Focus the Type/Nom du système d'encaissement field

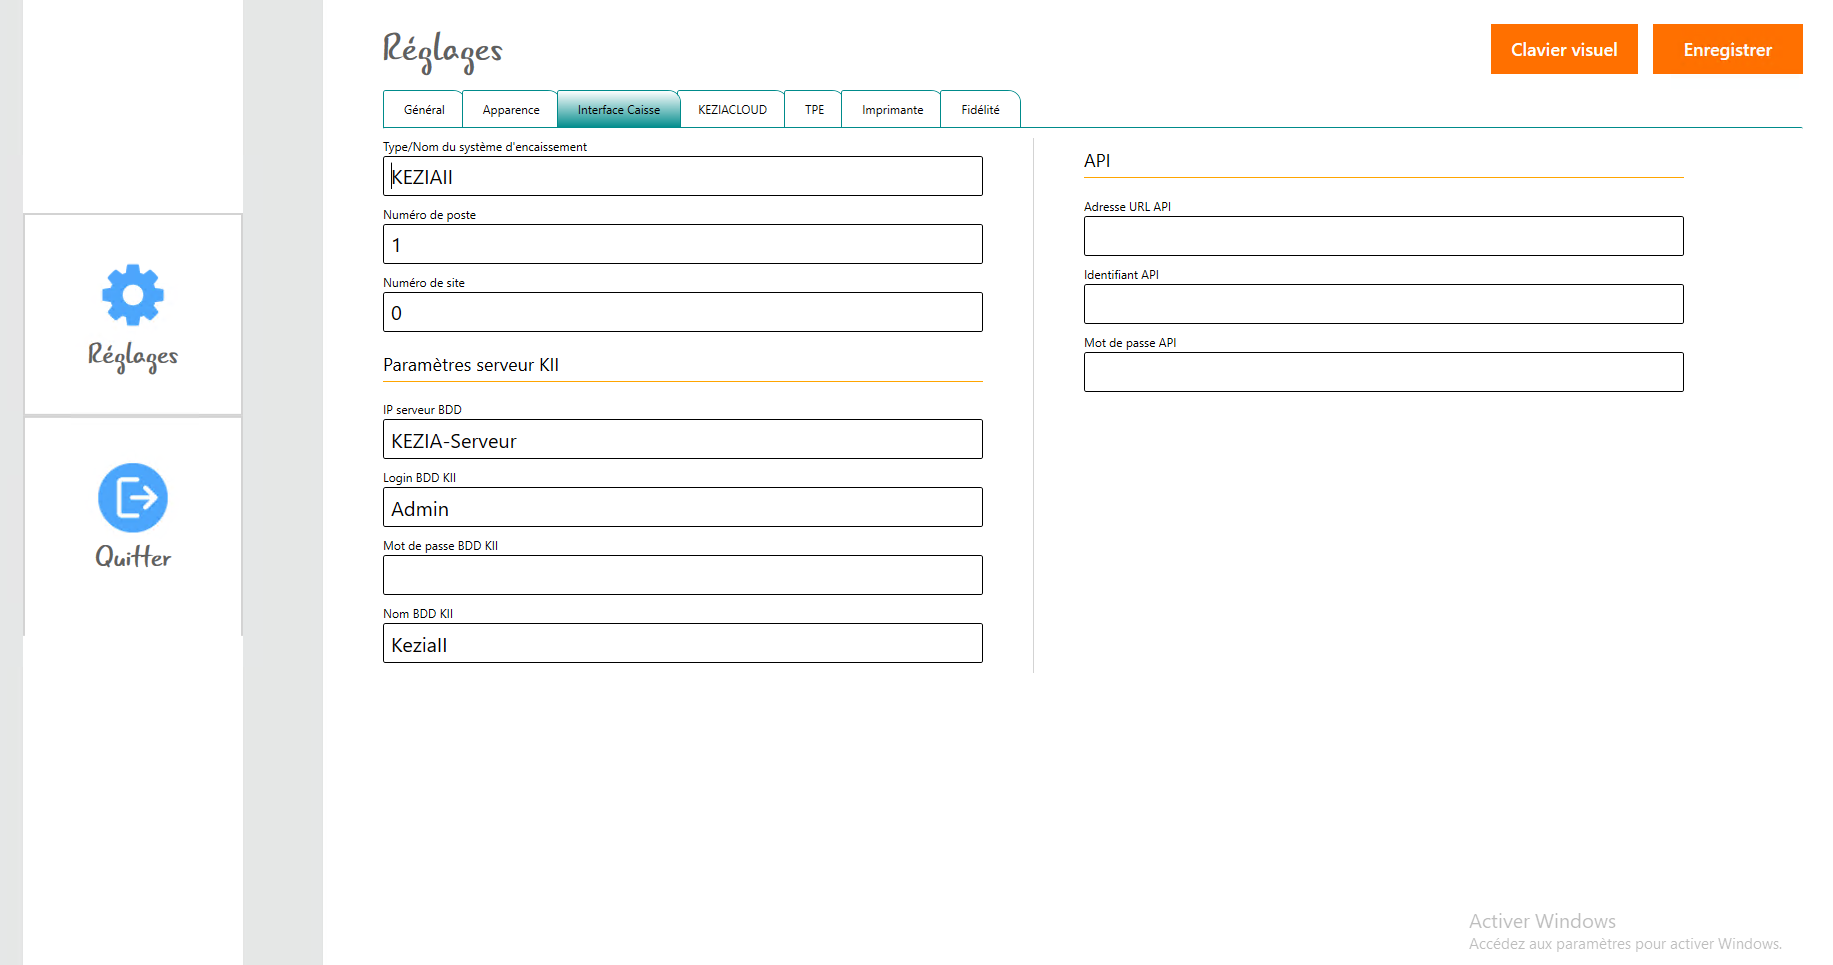point(682,177)
